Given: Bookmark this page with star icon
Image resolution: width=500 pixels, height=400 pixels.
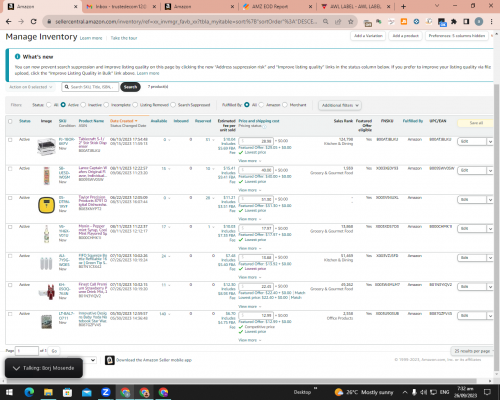Looking at the screenshot, I should 350,22.
